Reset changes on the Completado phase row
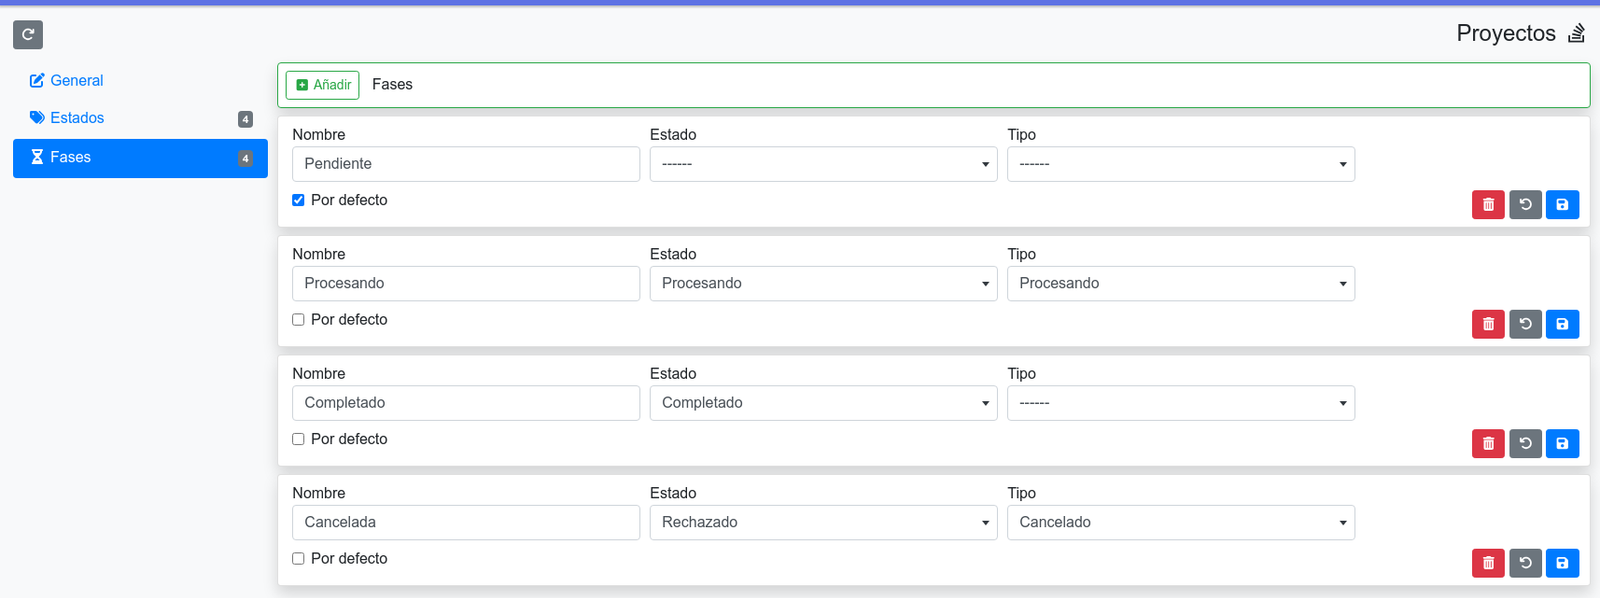1600x598 pixels. (x=1525, y=444)
